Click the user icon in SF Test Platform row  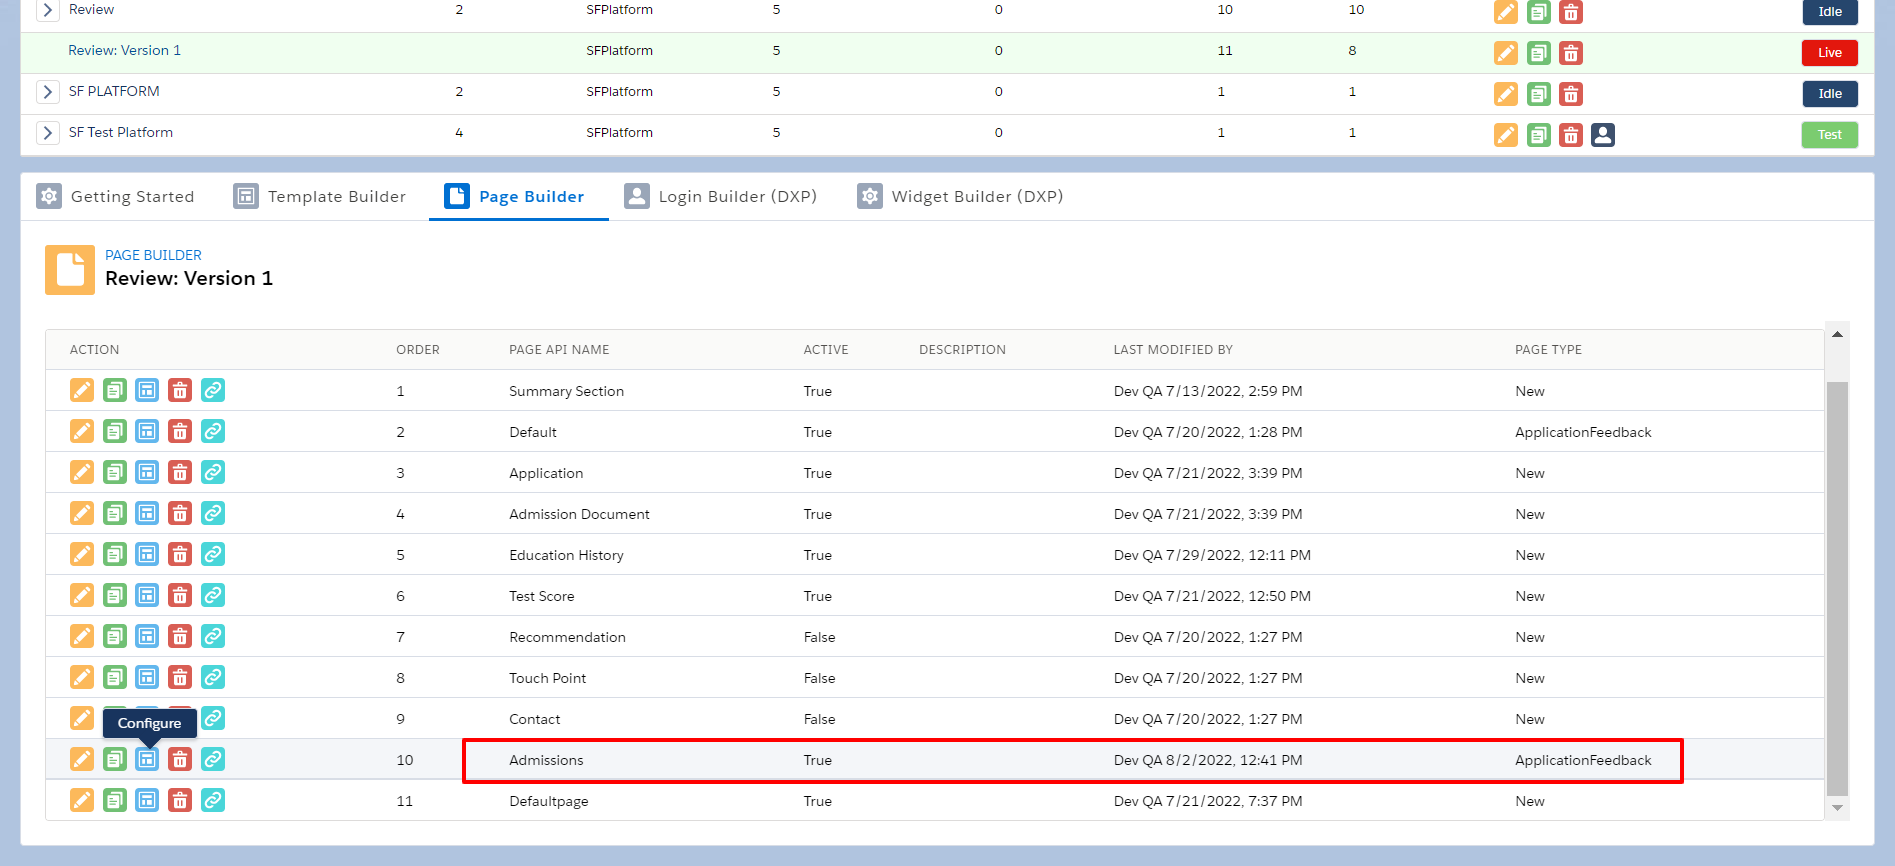click(x=1602, y=135)
